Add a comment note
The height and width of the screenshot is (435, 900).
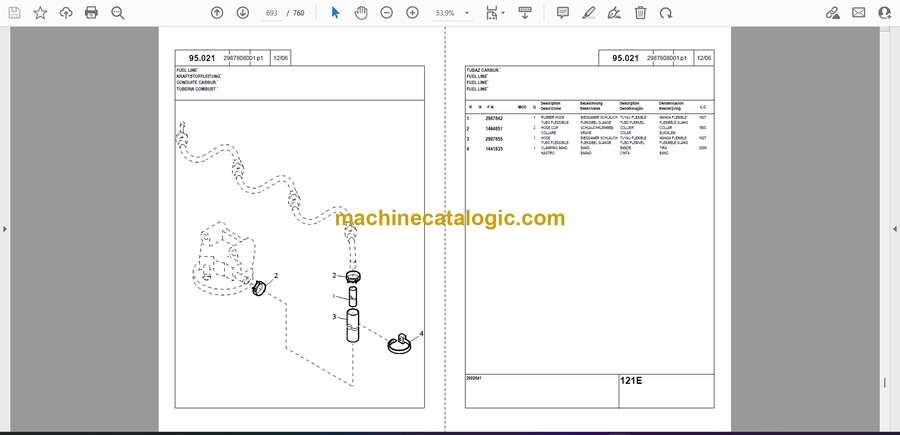[563, 13]
